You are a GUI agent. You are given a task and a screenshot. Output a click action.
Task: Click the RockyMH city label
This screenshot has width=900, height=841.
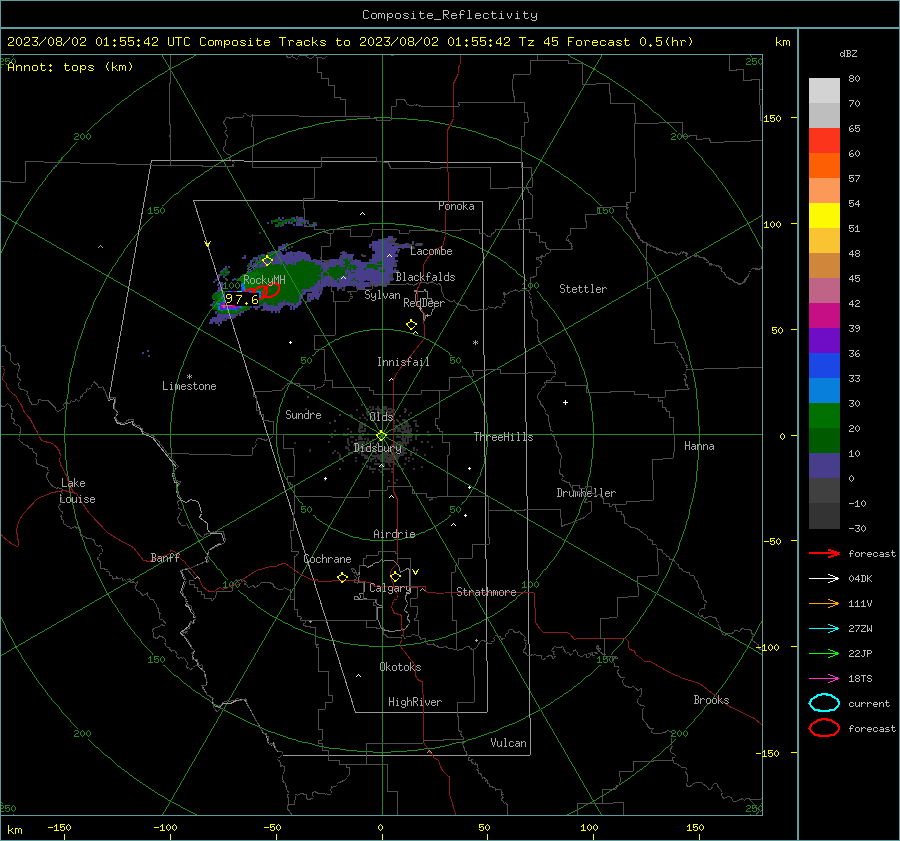(264, 280)
